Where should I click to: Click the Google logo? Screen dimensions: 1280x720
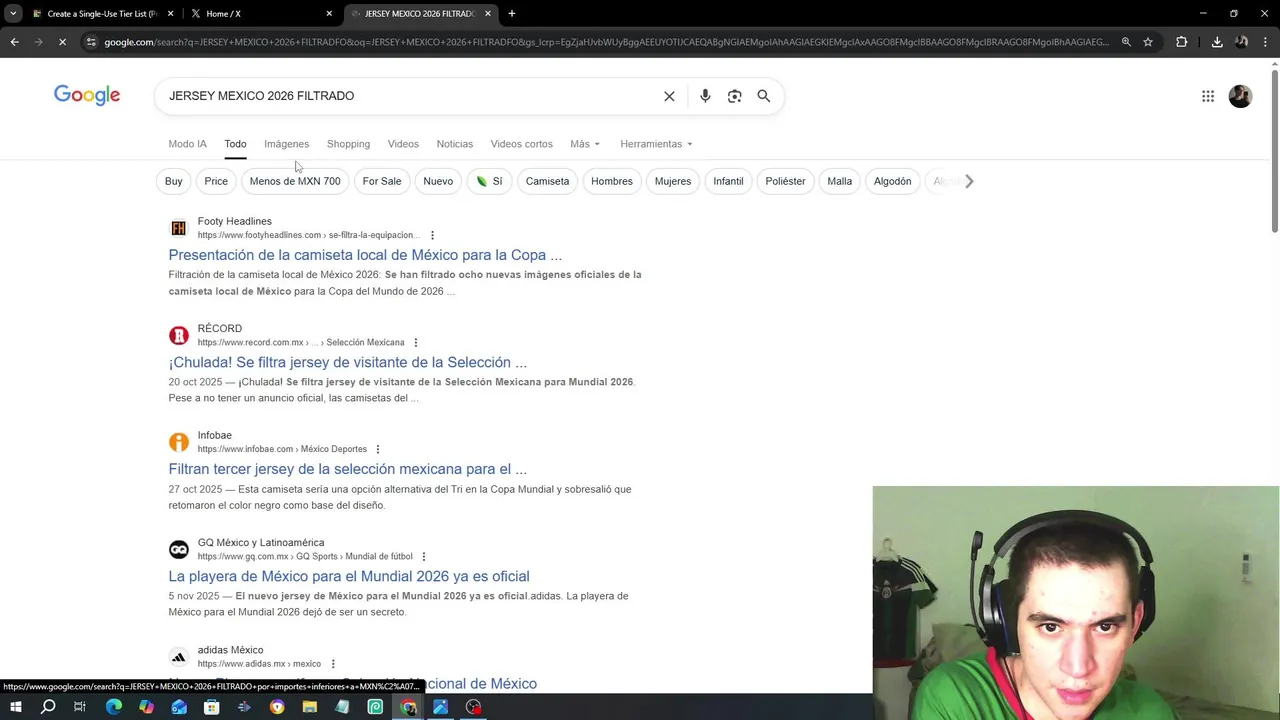pyautogui.click(x=87, y=95)
